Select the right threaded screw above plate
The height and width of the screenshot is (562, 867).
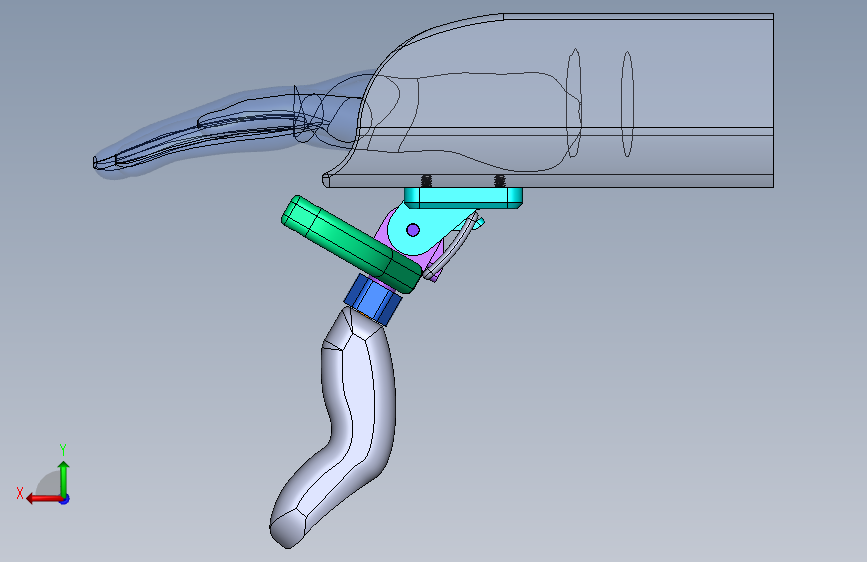[x=499, y=181]
